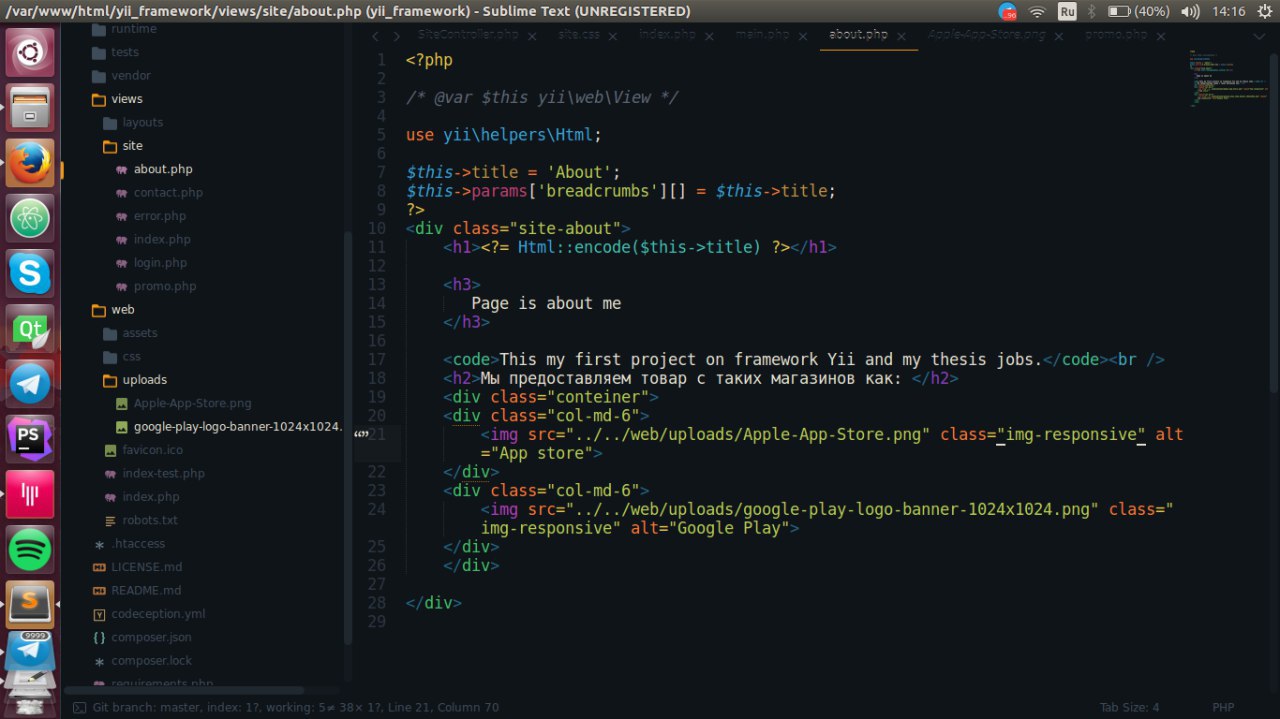Toggle the sidebar panel icon in status bar
Screen dimensions: 1280x719
(x=79, y=707)
